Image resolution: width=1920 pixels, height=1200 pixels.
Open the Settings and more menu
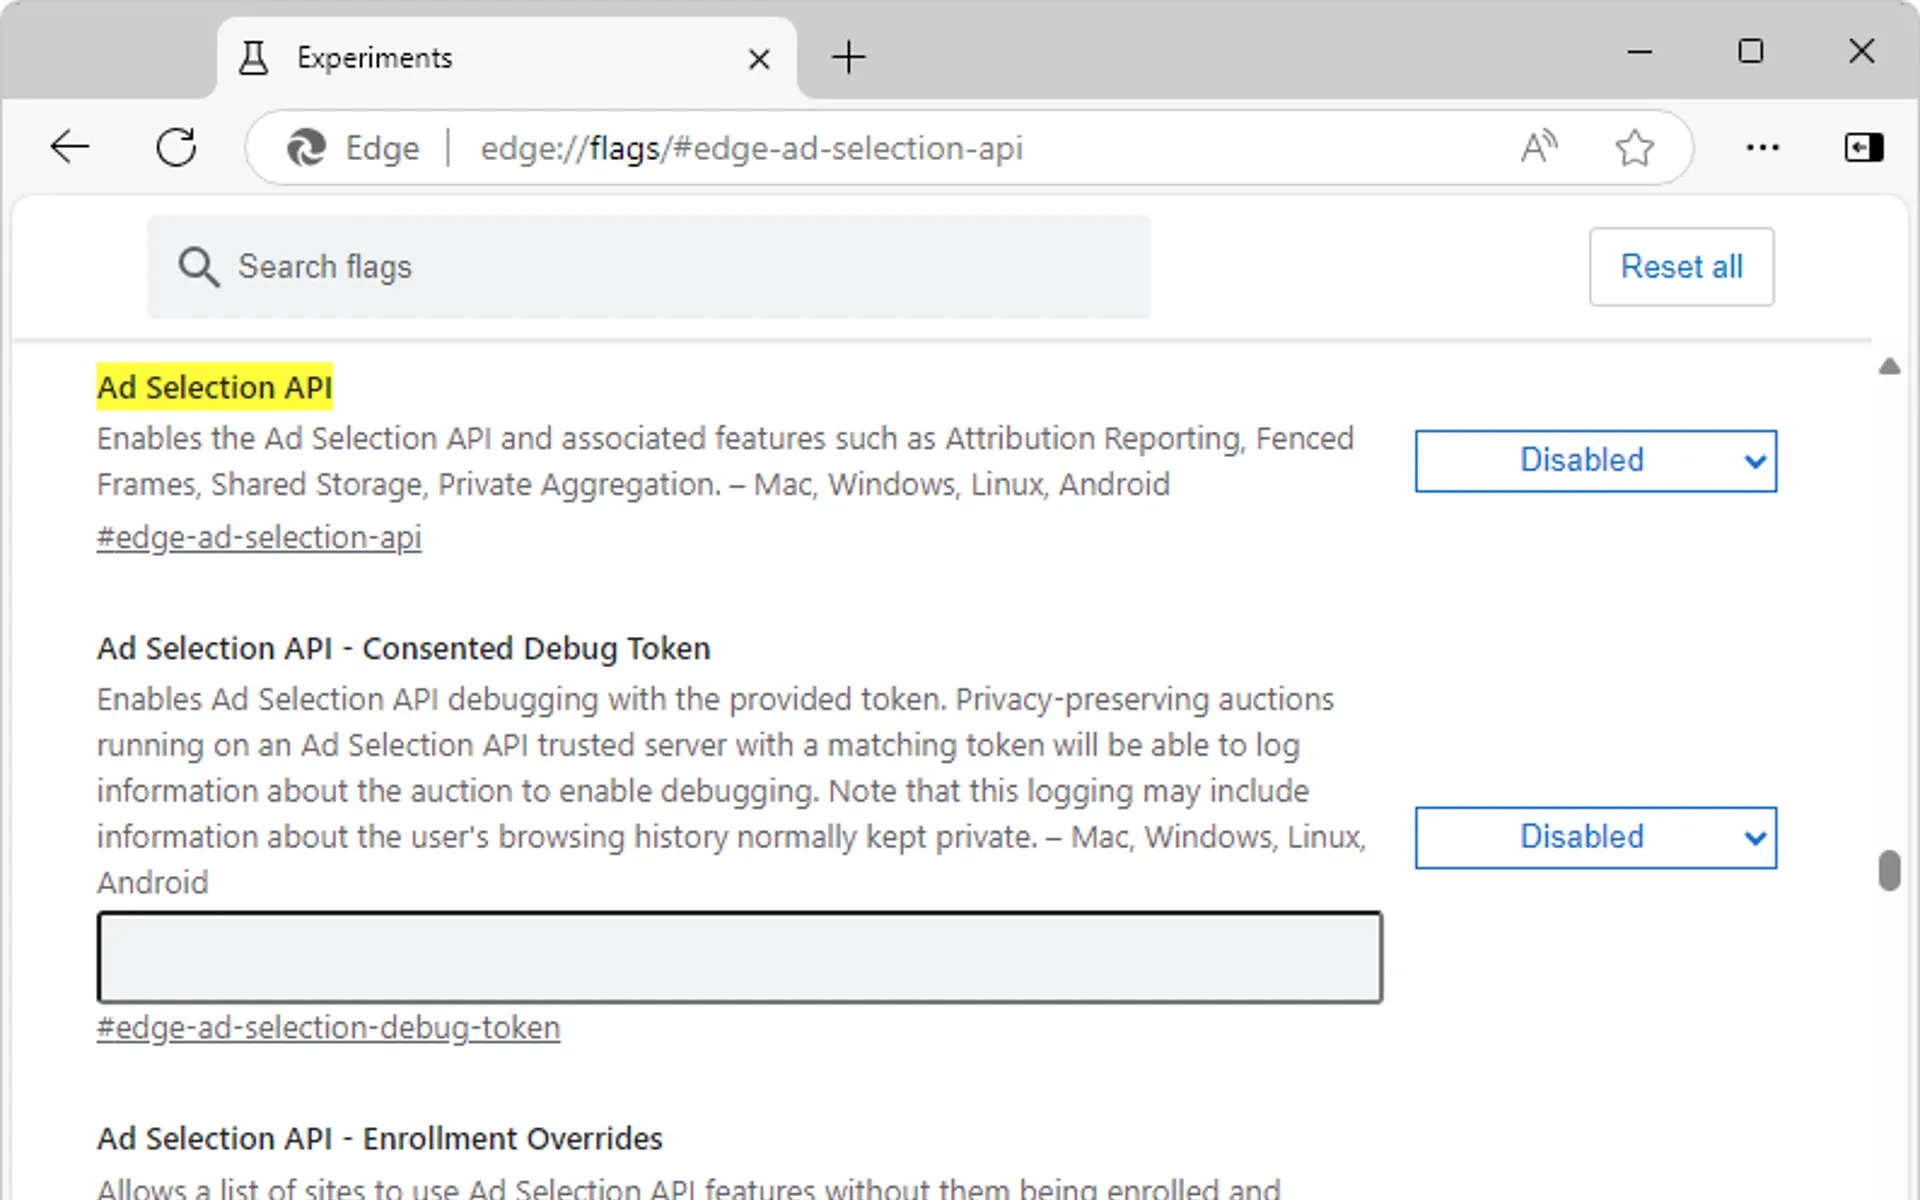pyautogui.click(x=1762, y=147)
